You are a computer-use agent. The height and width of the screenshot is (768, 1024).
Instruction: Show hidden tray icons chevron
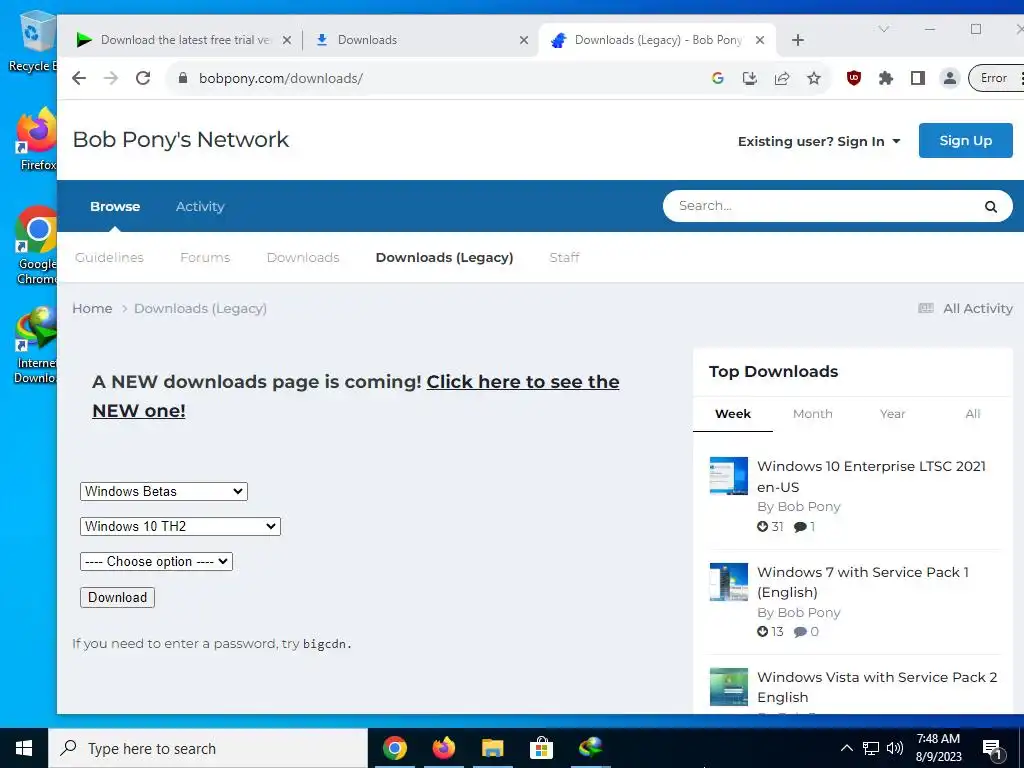[846, 748]
